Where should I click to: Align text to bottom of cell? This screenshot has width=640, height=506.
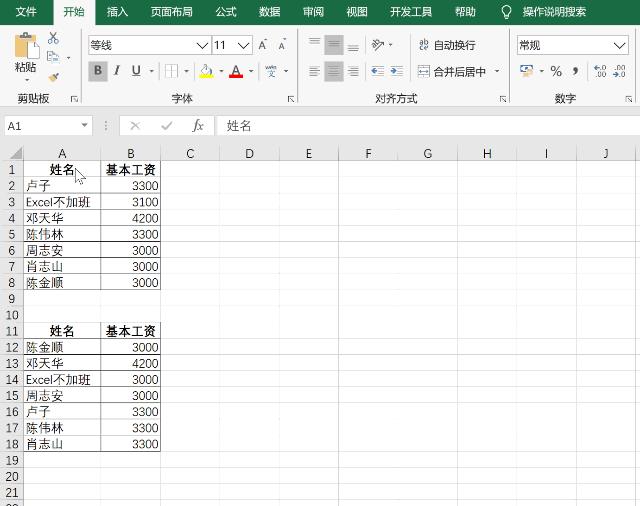pyautogui.click(x=353, y=45)
